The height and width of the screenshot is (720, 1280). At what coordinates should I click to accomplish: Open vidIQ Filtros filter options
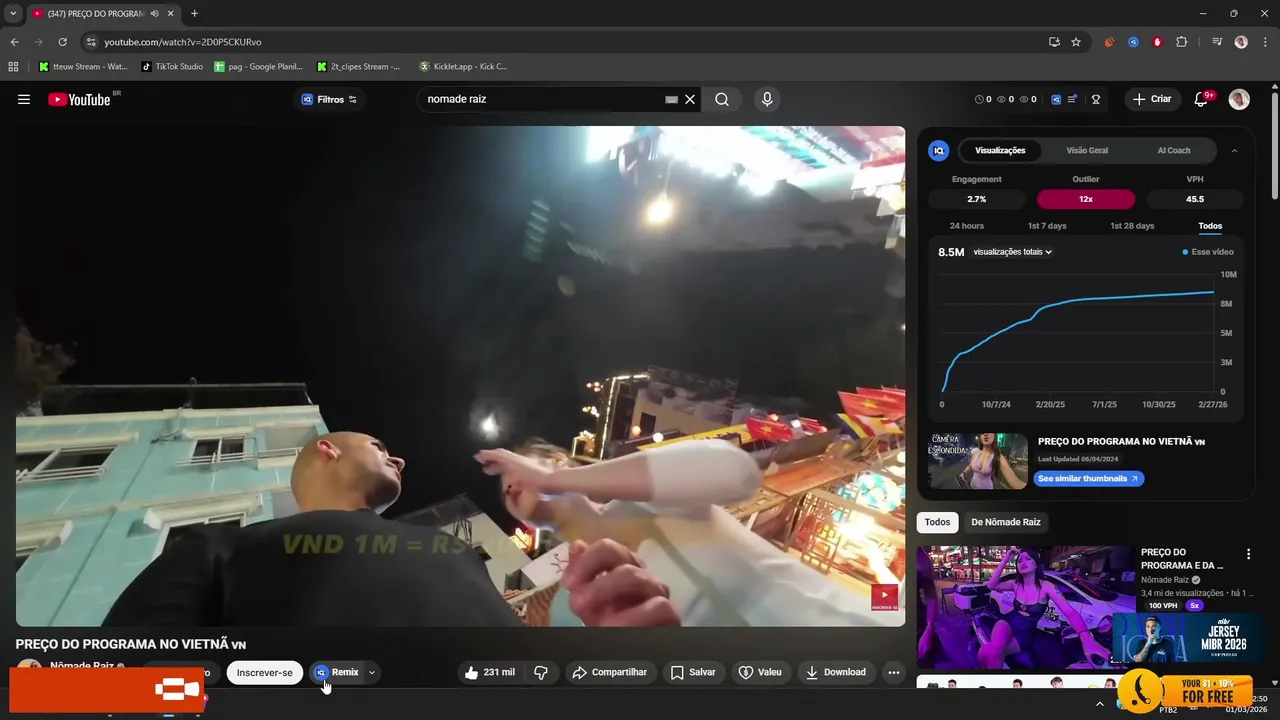[x=329, y=99]
